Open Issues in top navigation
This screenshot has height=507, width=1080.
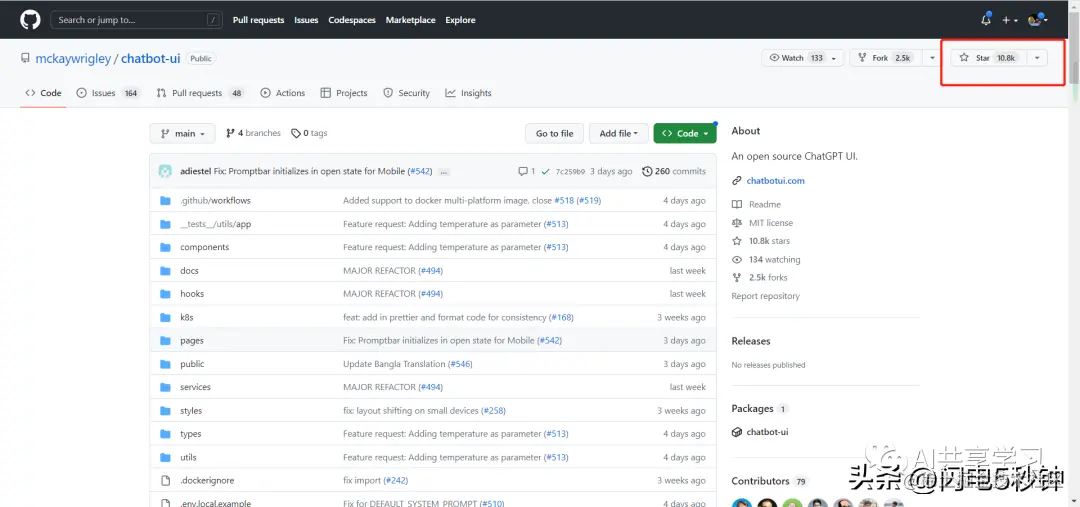click(x=307, y=20)
